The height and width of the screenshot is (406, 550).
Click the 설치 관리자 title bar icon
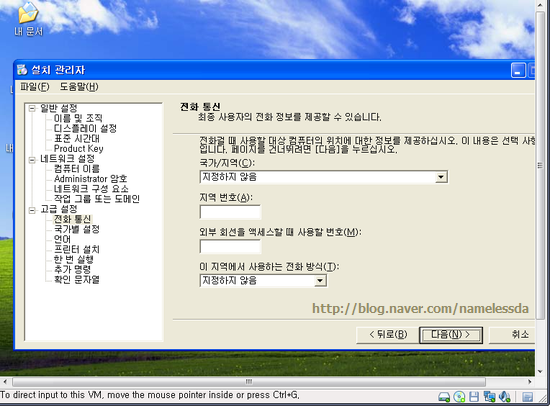(22, 69)
